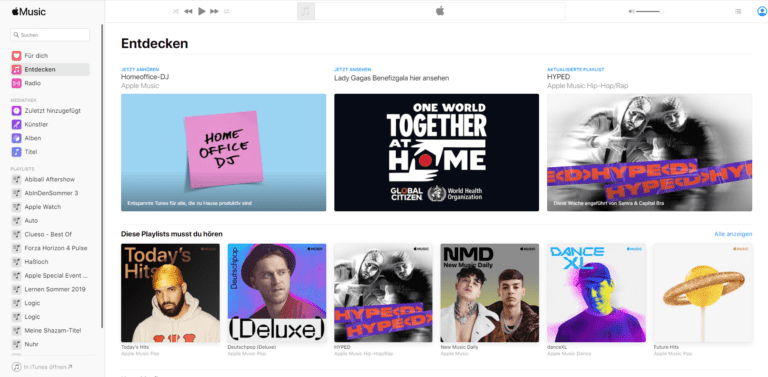Click the clock icon beside Zuletzt hinzugefügt
768x377 pixels.
(x=17, y=111)
